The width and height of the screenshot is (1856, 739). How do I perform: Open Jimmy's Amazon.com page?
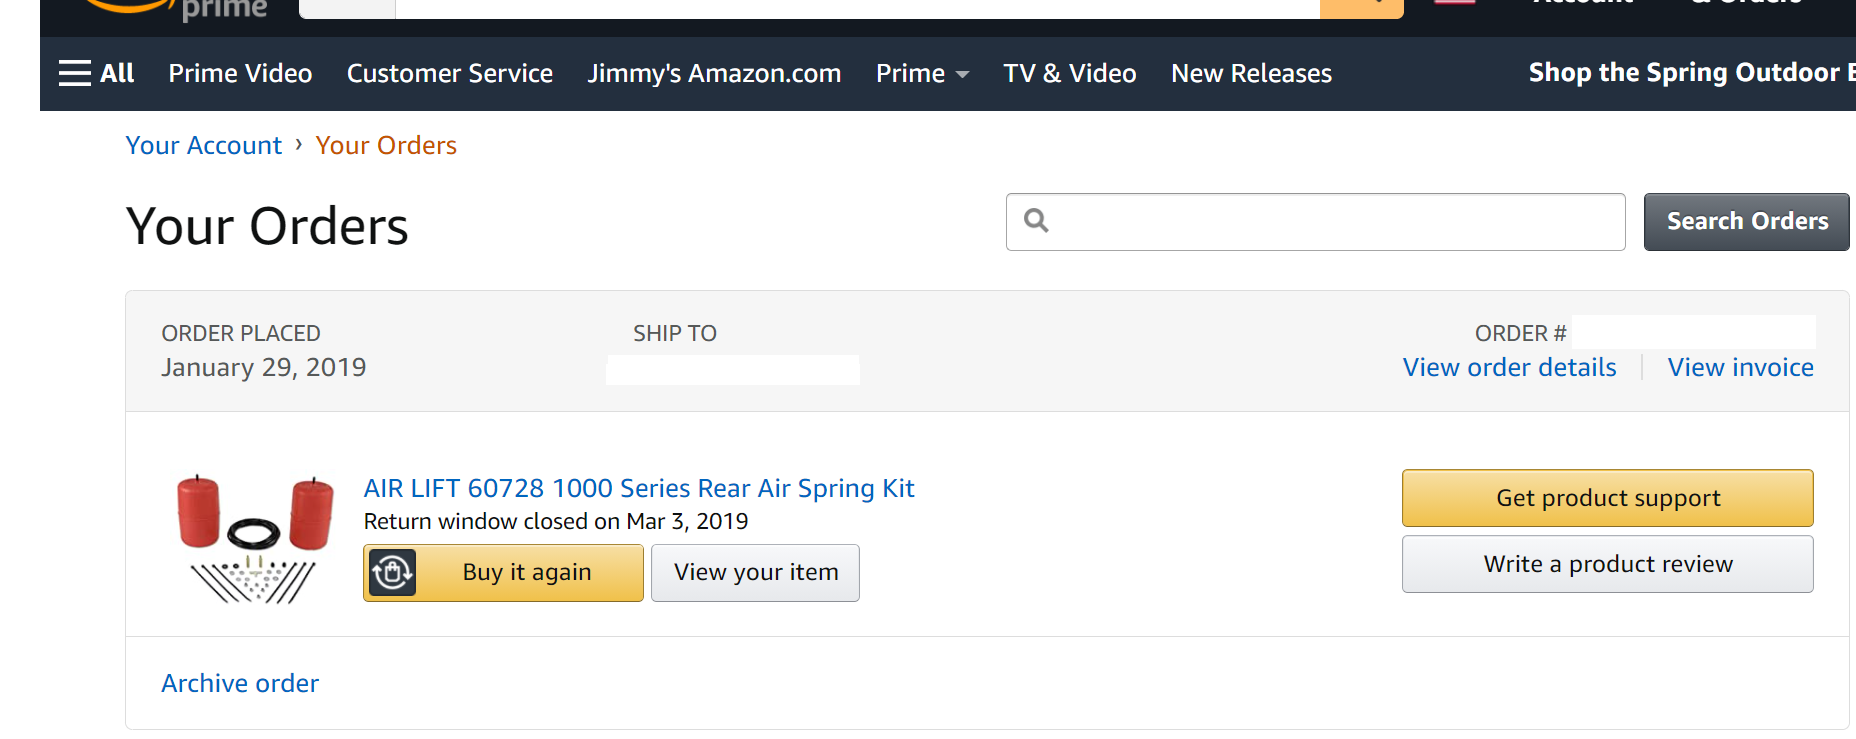click(714, 73)
